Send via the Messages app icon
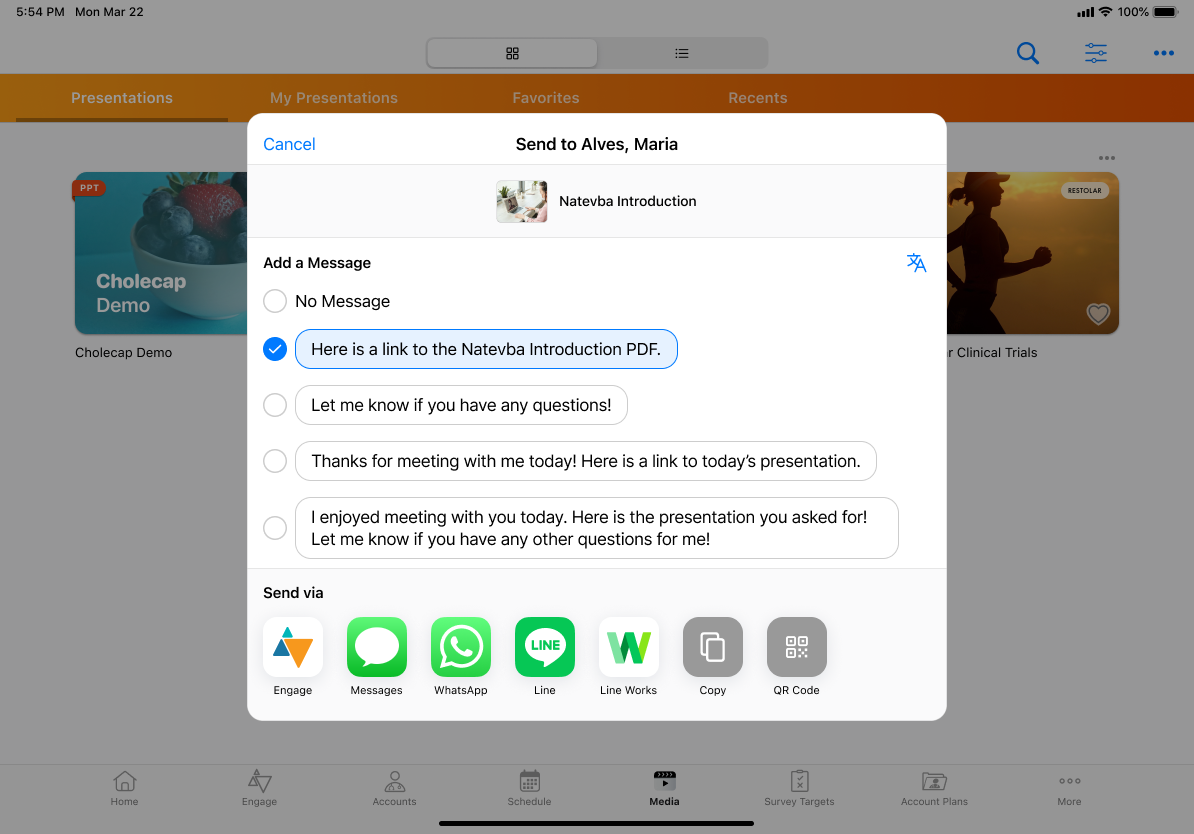Viewport: 1194px width, 834px height. coord(377,647)
